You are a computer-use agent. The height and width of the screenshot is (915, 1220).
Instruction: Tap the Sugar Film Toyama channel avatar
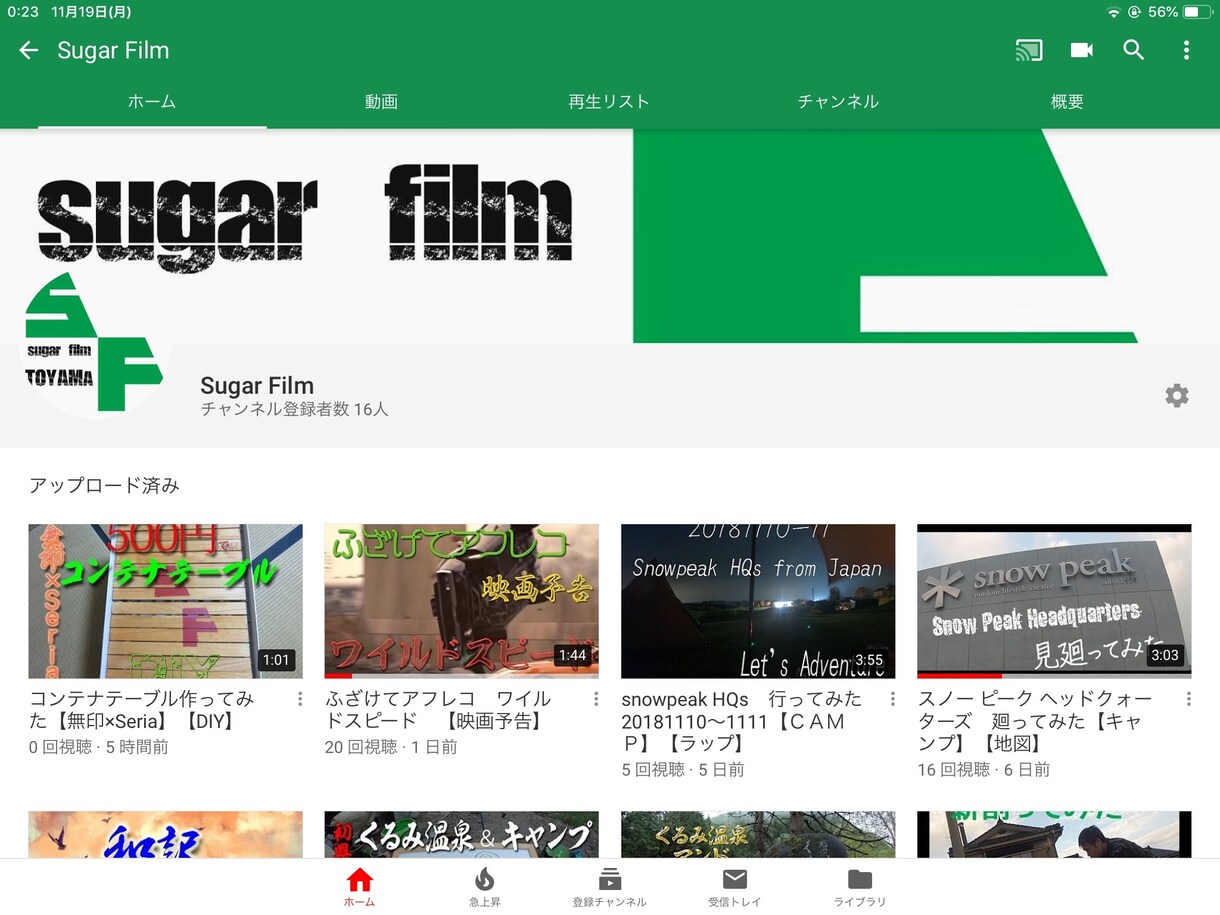tap(94, 342)
